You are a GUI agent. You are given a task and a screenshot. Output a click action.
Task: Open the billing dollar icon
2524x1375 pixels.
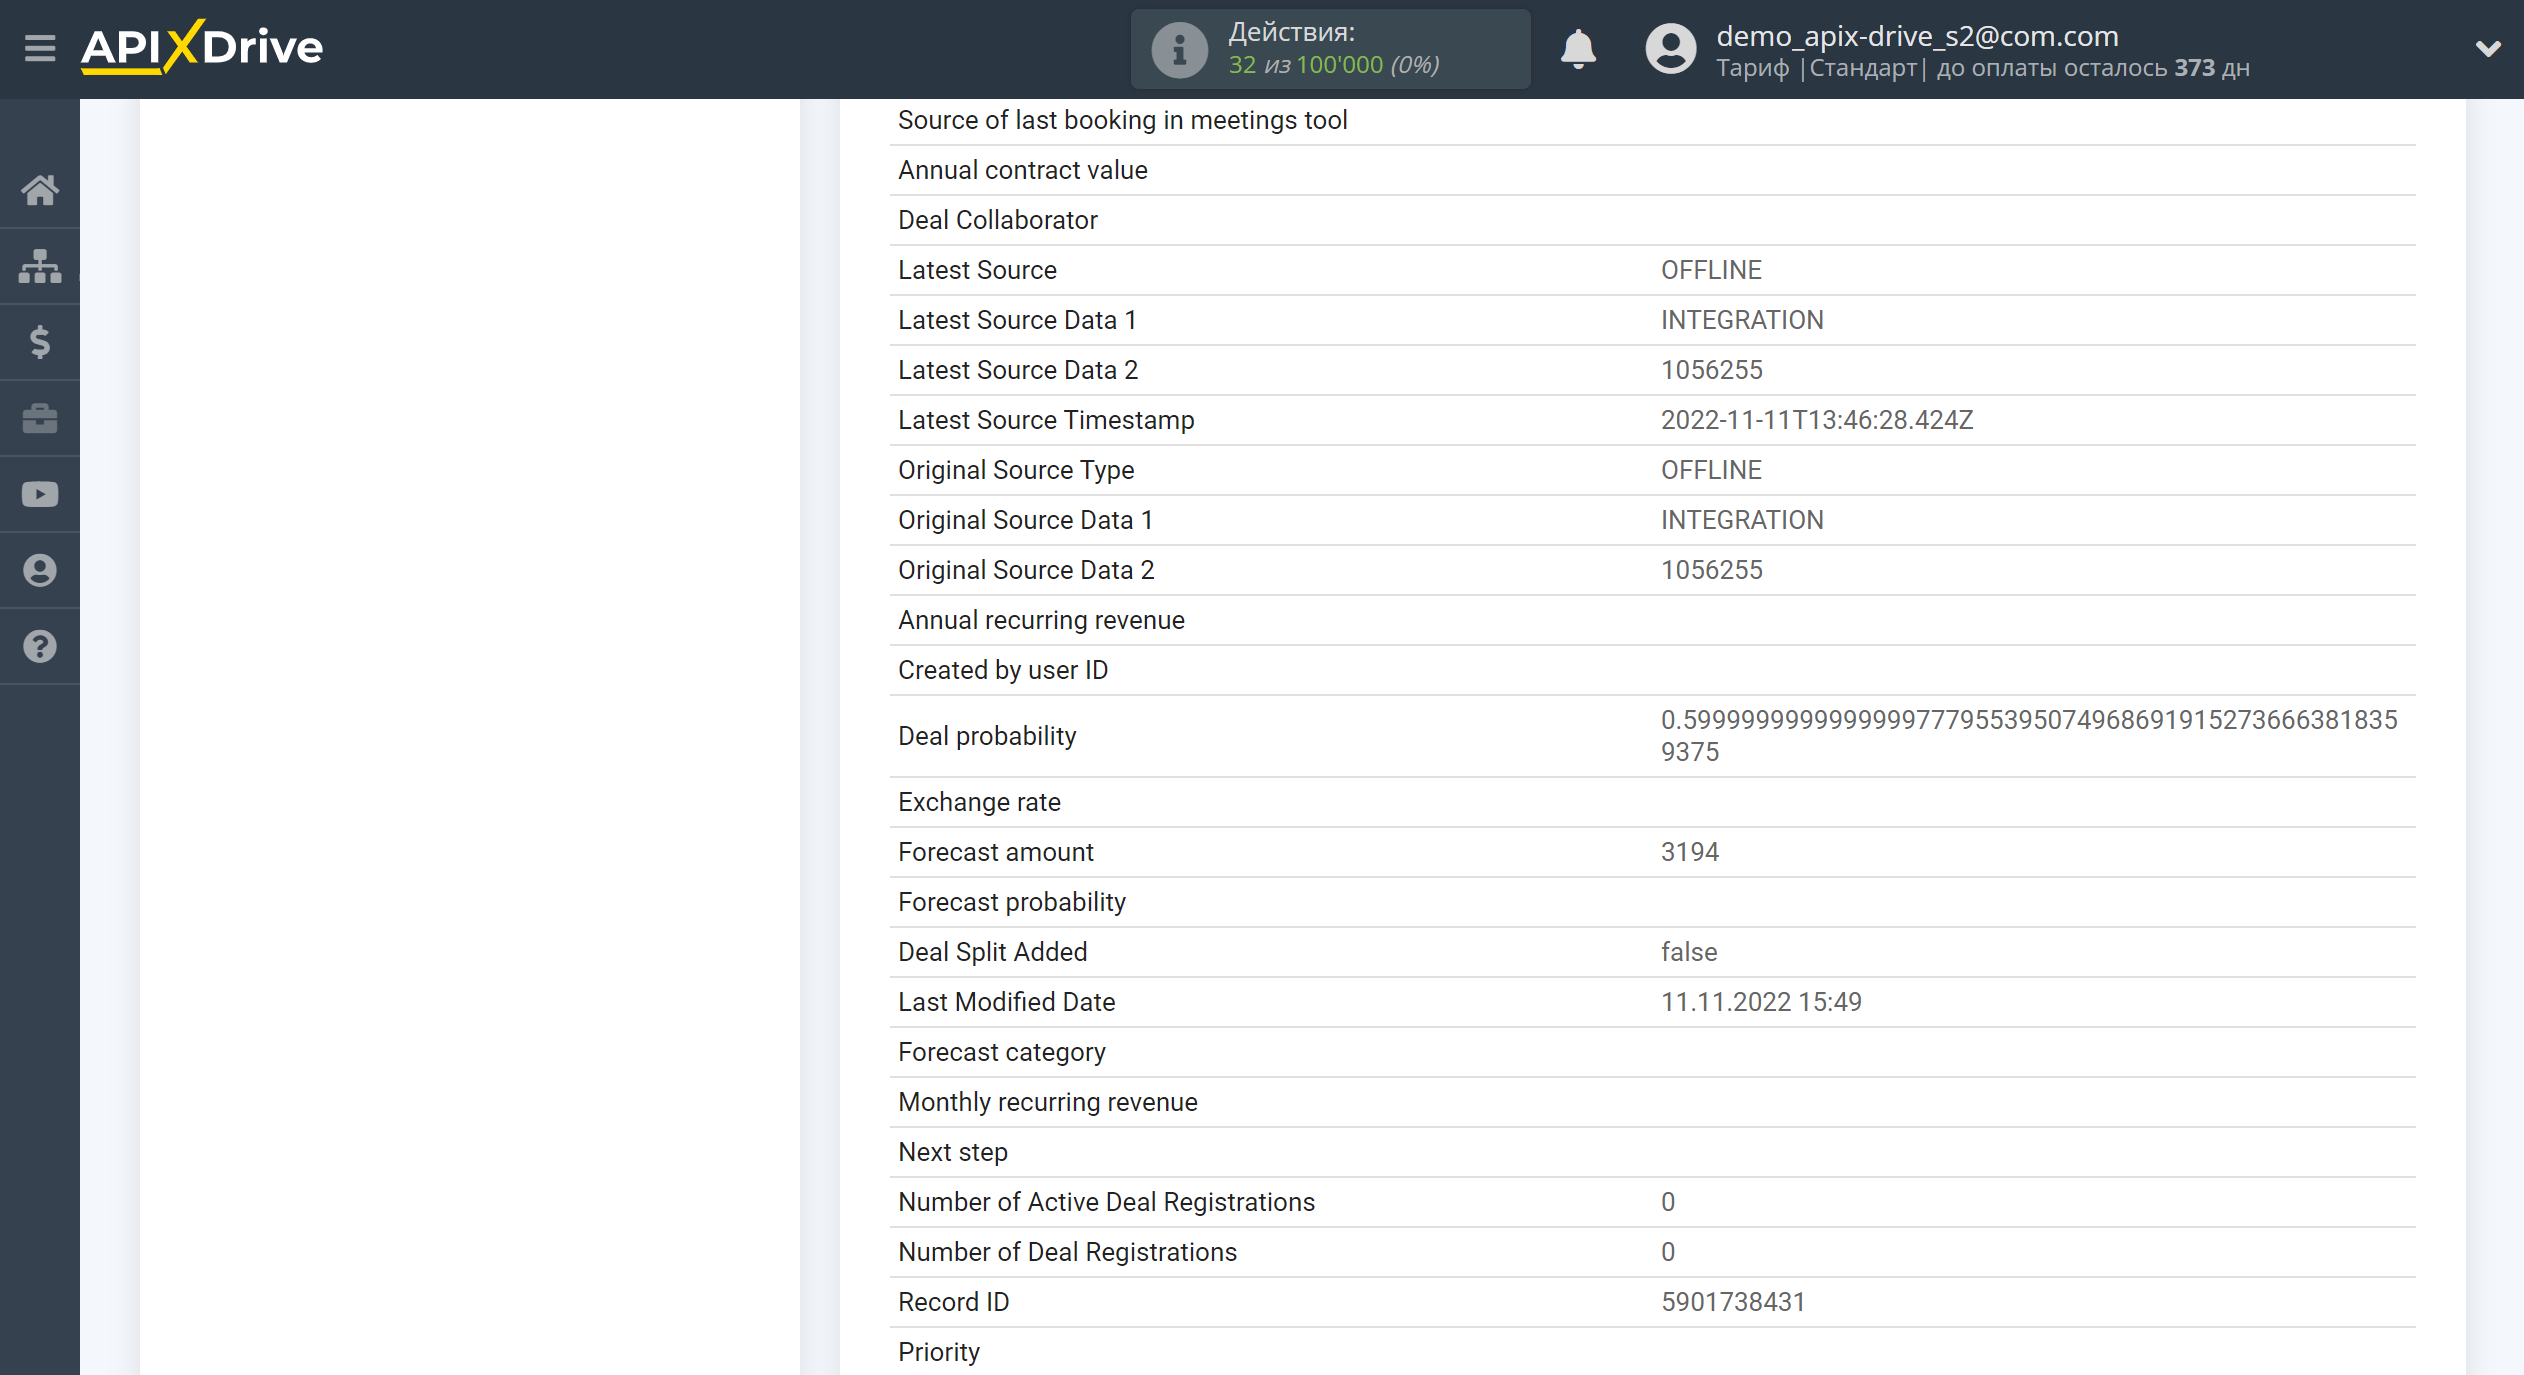(x=40, y=342)
